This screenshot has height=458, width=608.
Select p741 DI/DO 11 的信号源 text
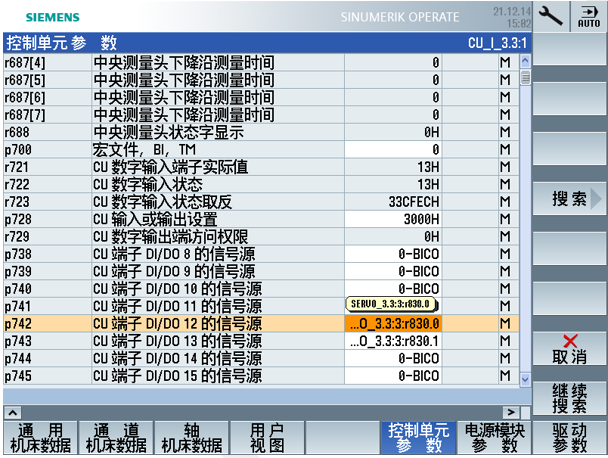pyautogui.click(x=177, y=306)
